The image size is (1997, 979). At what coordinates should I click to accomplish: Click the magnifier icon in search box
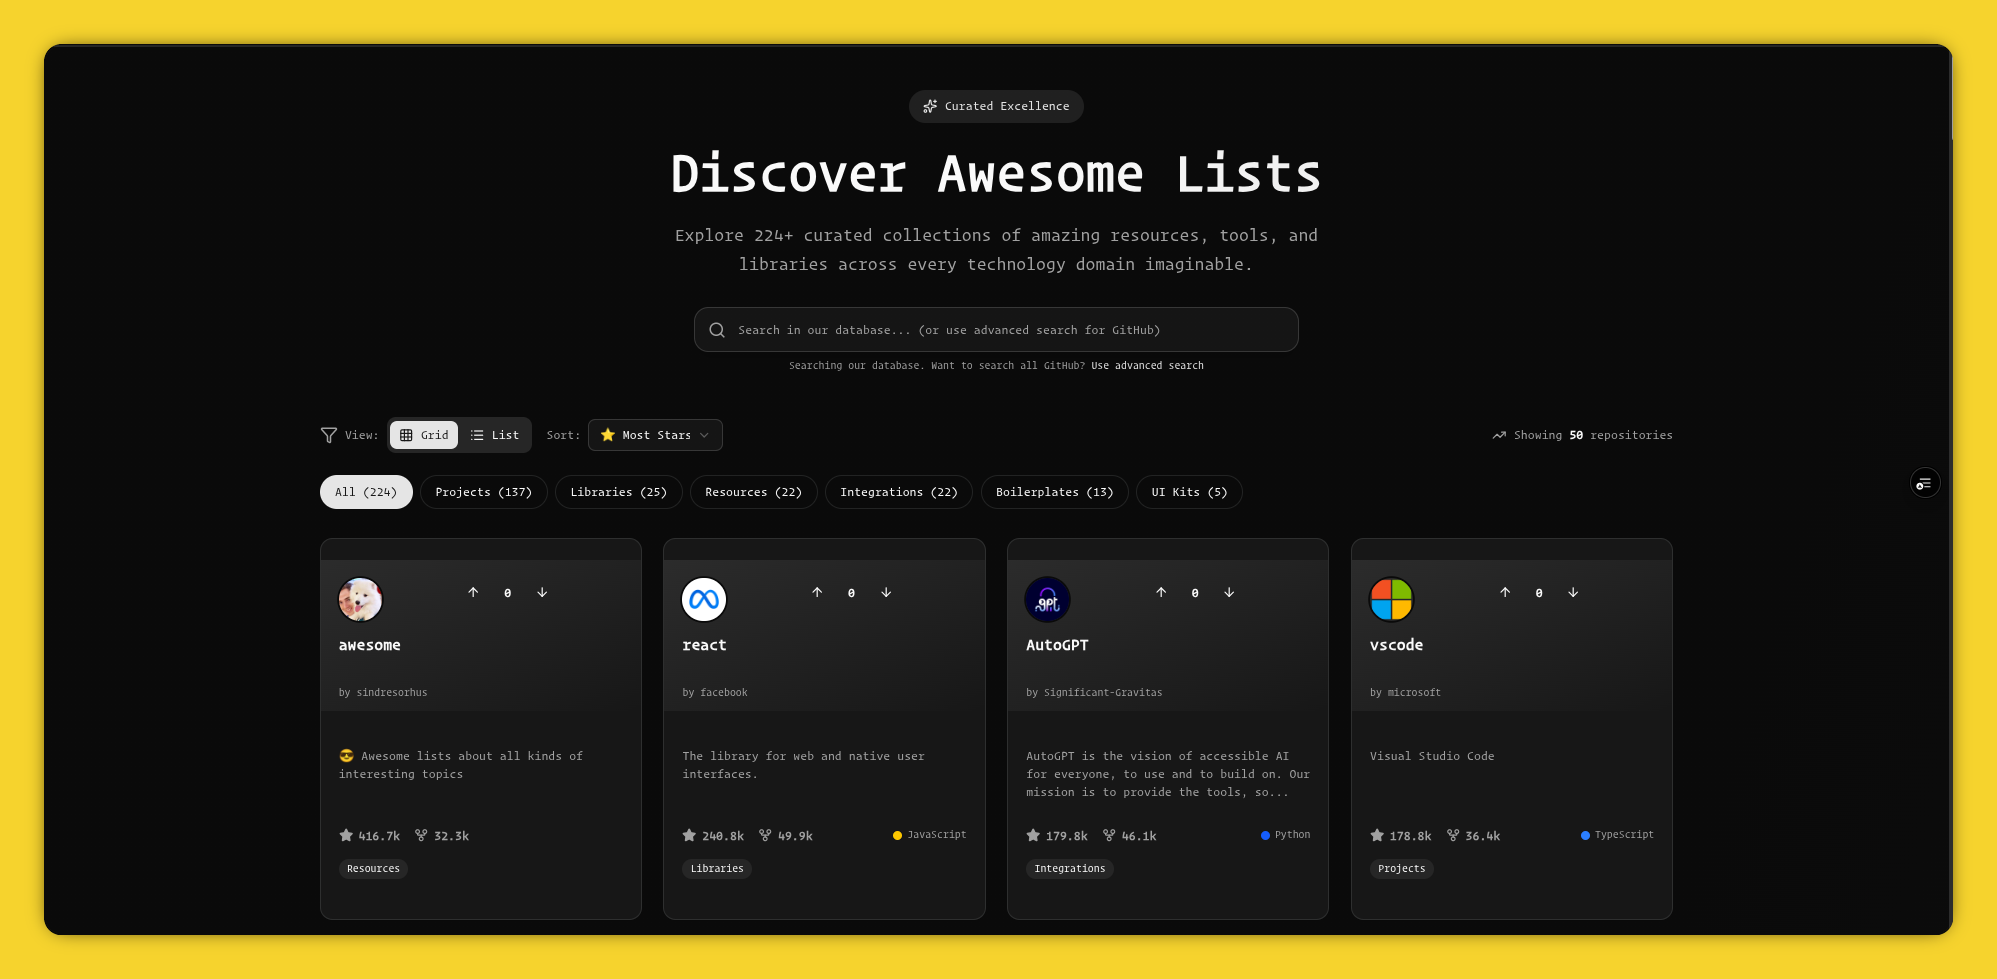717,330
